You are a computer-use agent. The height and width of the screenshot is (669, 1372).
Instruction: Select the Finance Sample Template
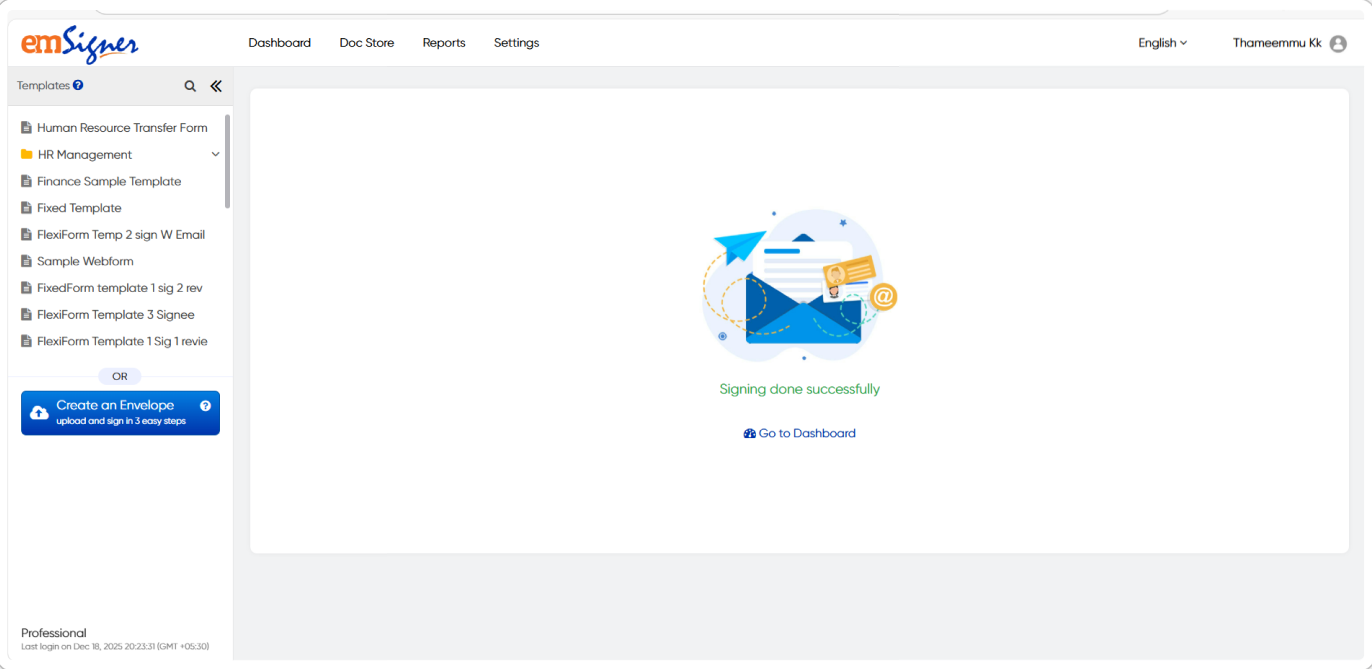[109, 182]
